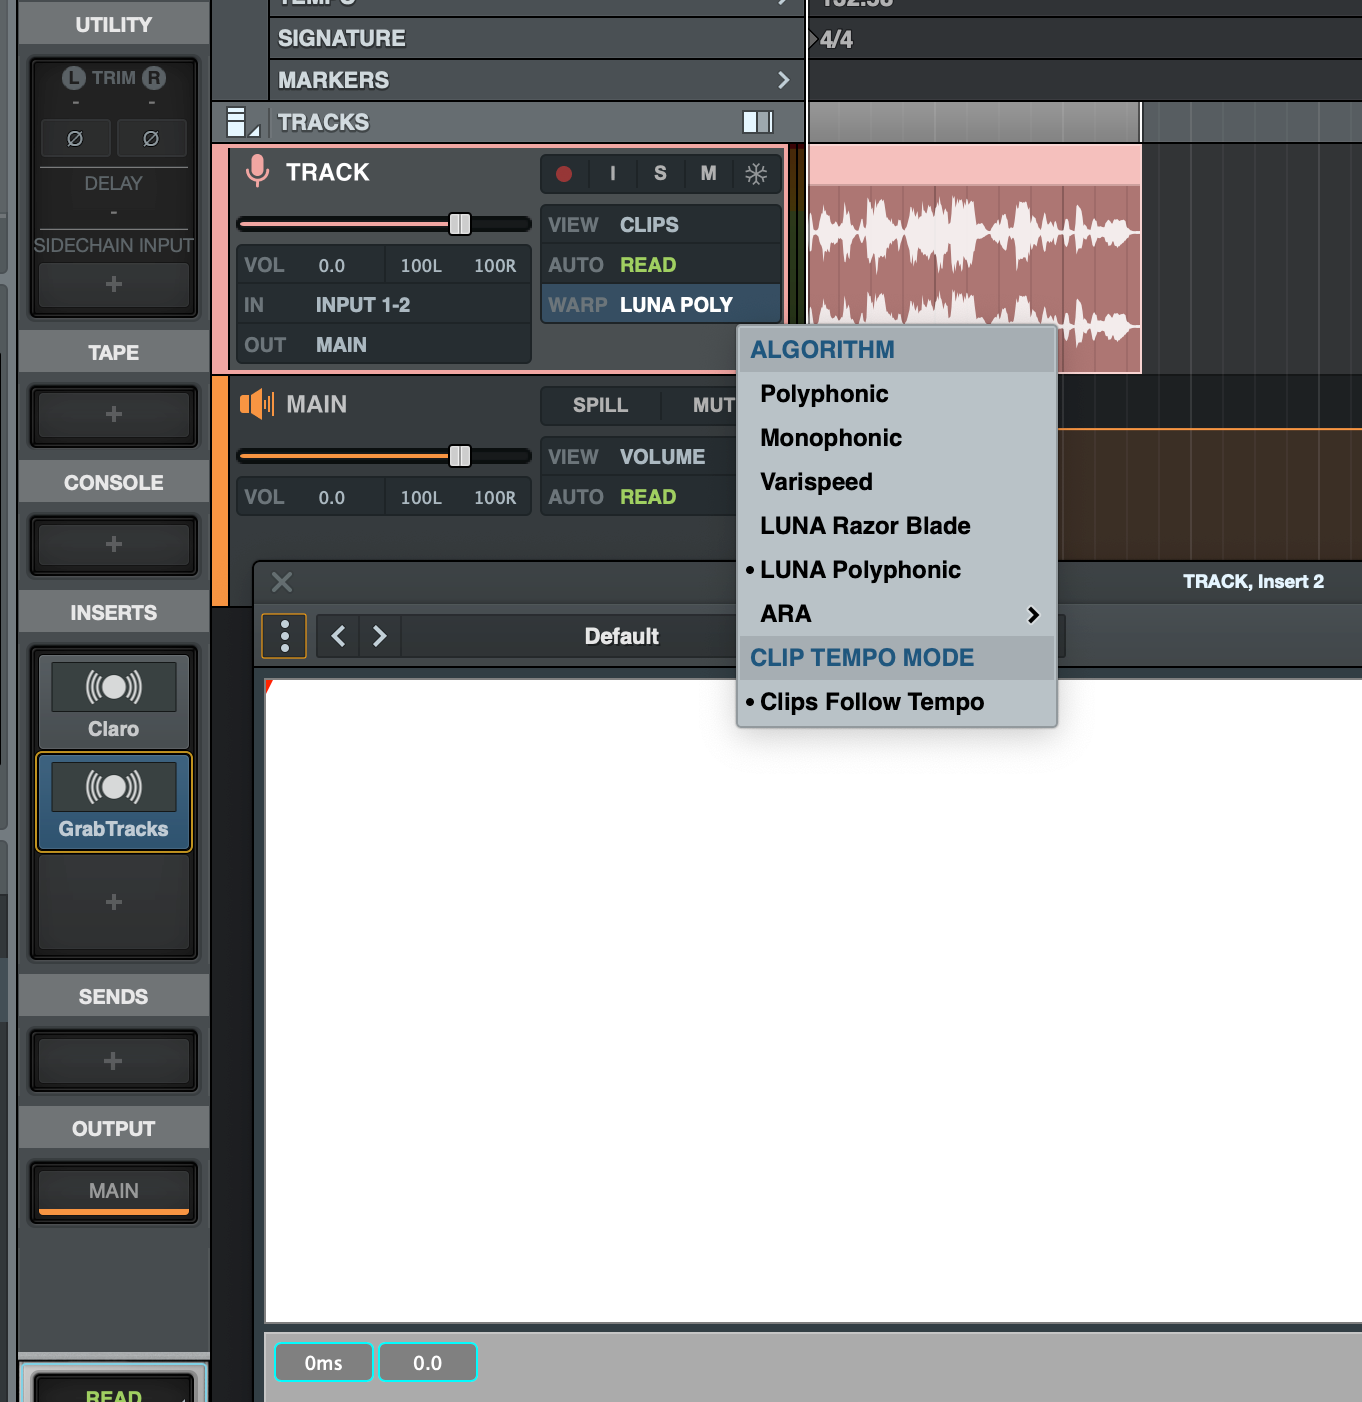Image resolution: width=1362 pixels, height=1402 pixels.
Task: Arm the record button on TRACK
Action: [564, 174]
